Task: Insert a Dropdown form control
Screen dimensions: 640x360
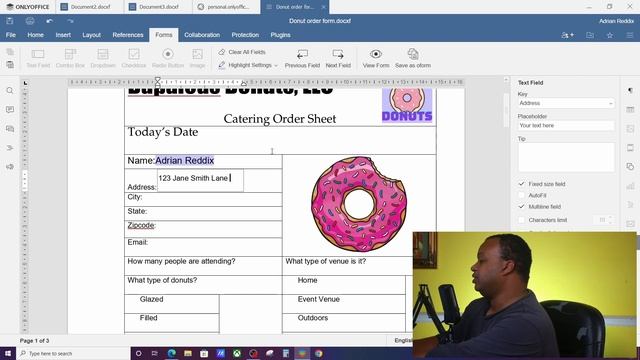Action: [x=103, y=58]
